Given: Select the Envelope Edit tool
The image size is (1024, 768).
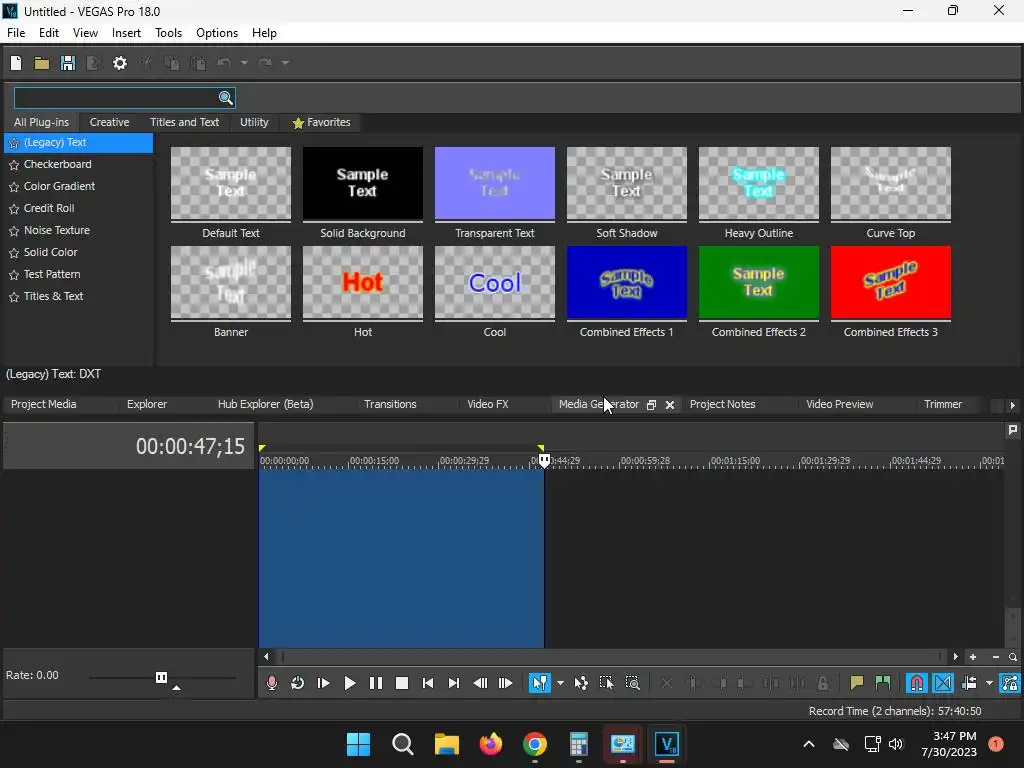Looking at the screenshot, I should tap(581, 683).
